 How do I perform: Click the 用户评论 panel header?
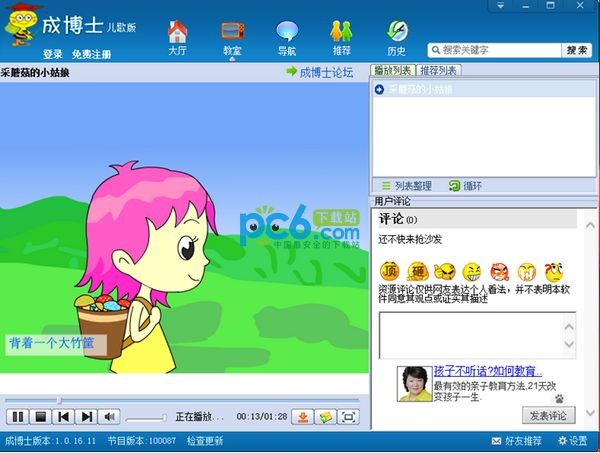(392, 201)
